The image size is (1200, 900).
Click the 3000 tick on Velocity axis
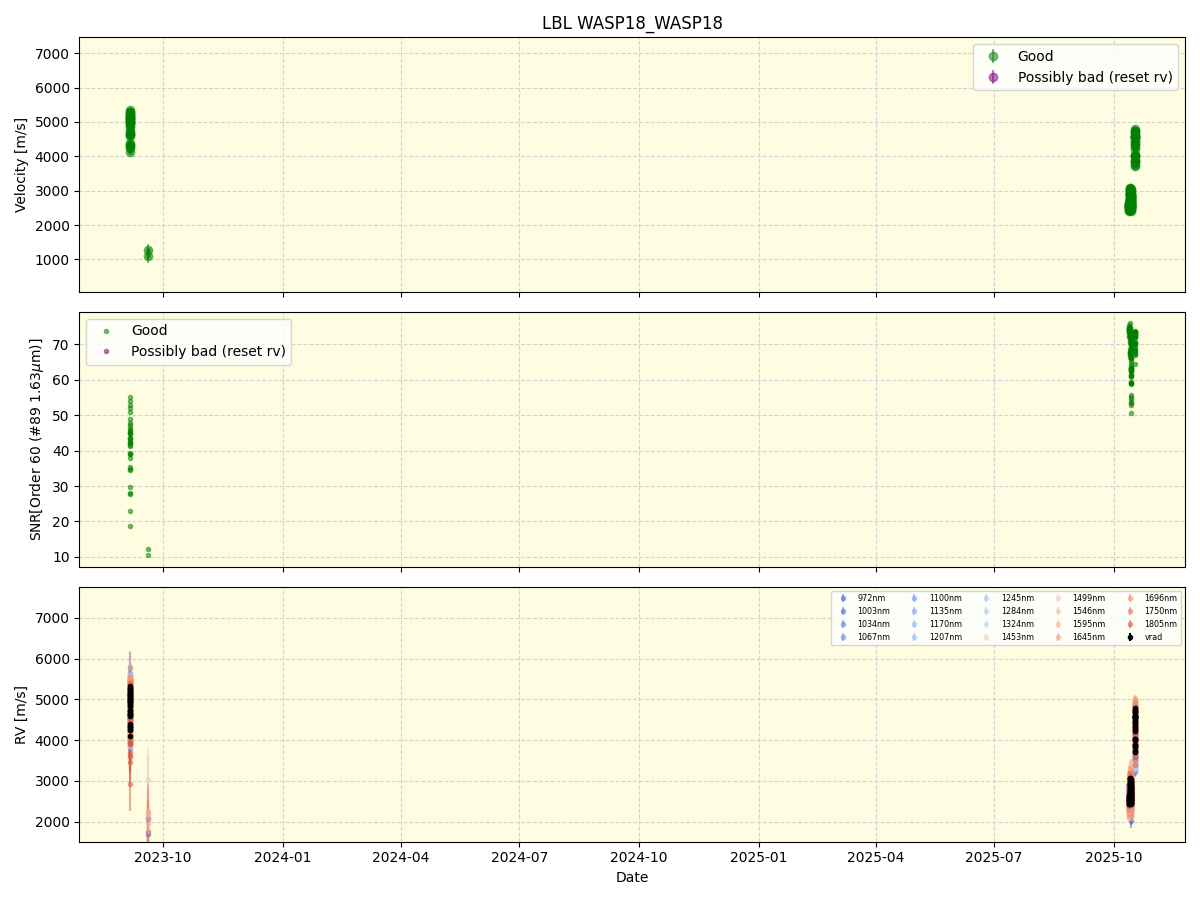(x=55, y=191)
